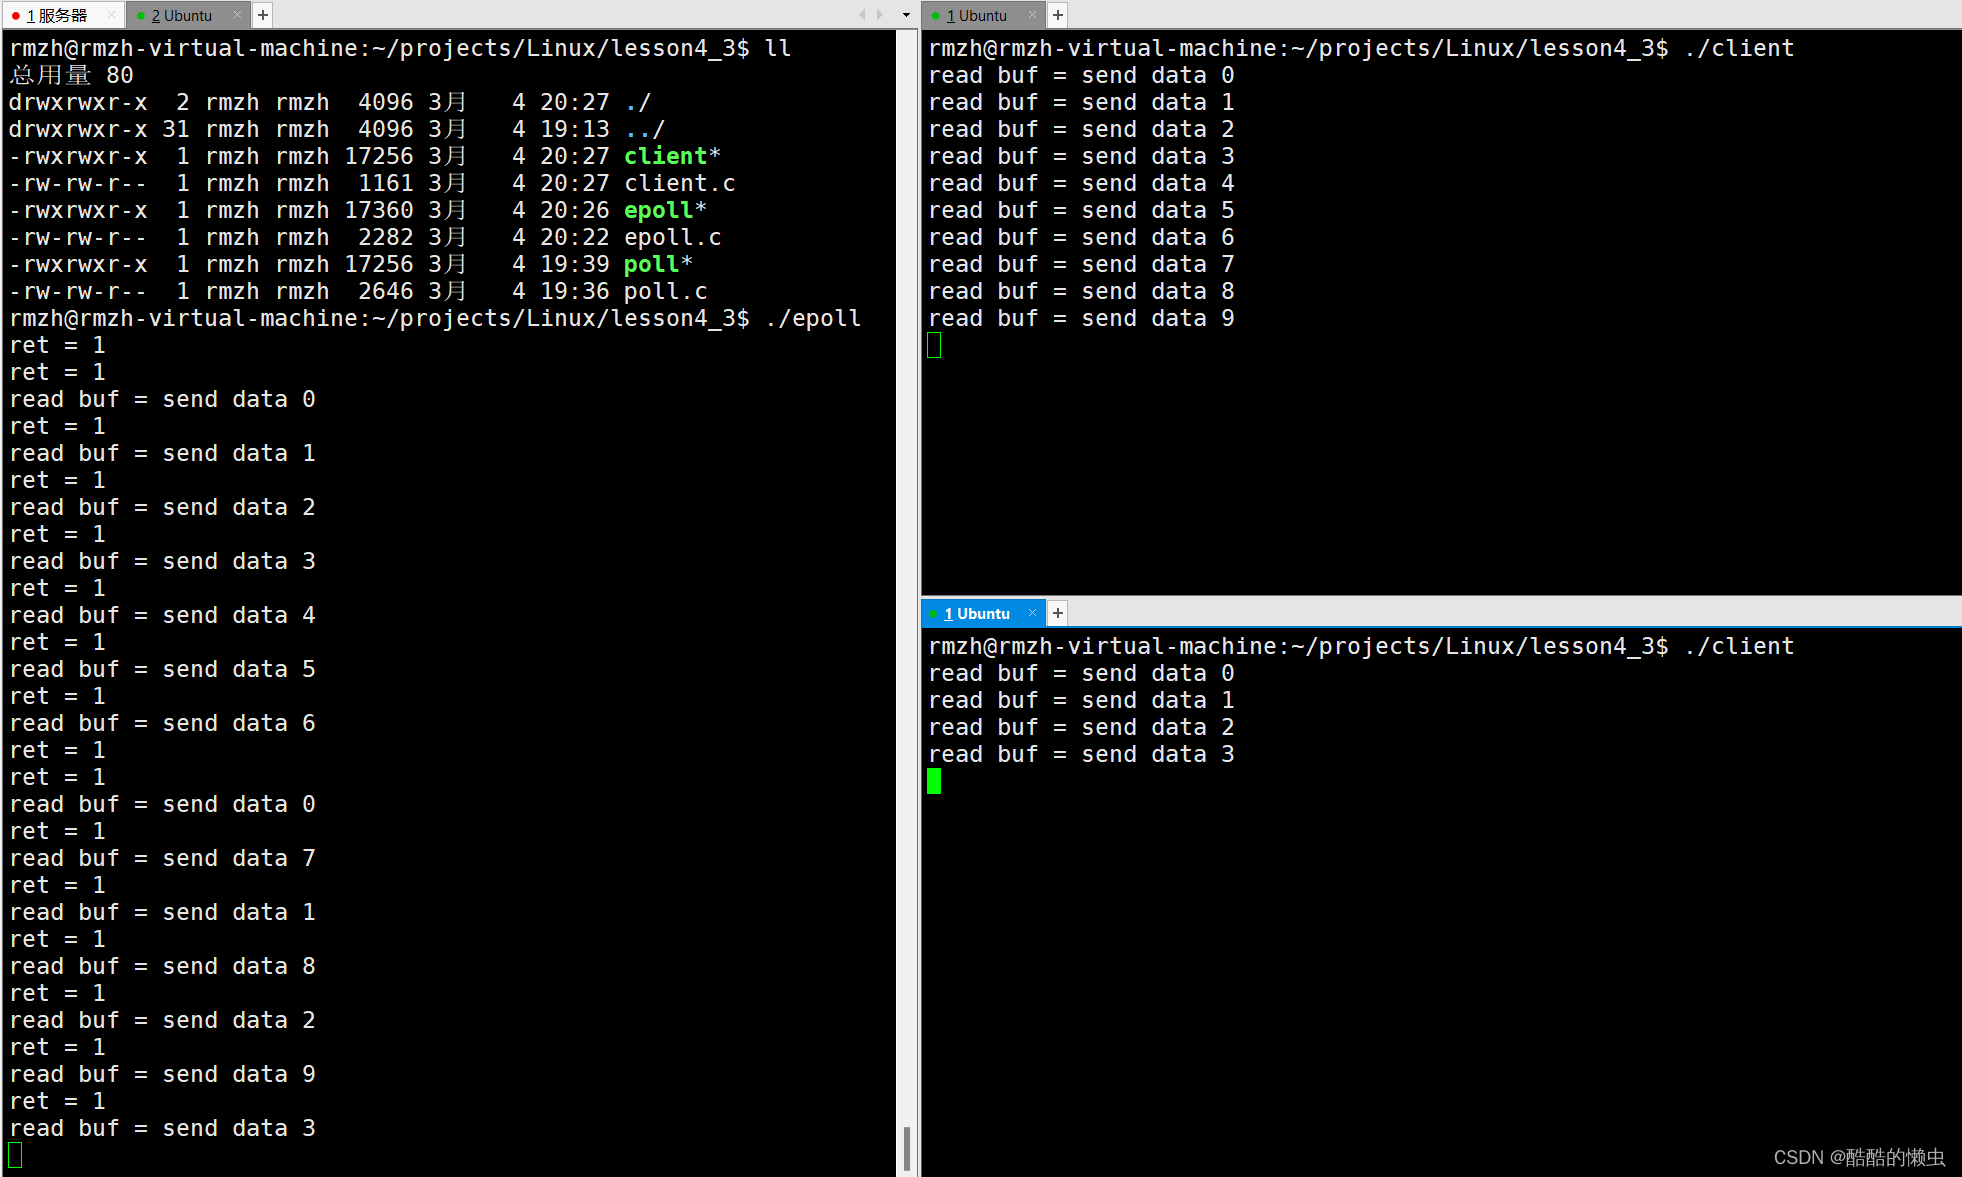Open the tab list dropdown arrow
The width and height of the screenshot is (1962, 1177).
906,15
